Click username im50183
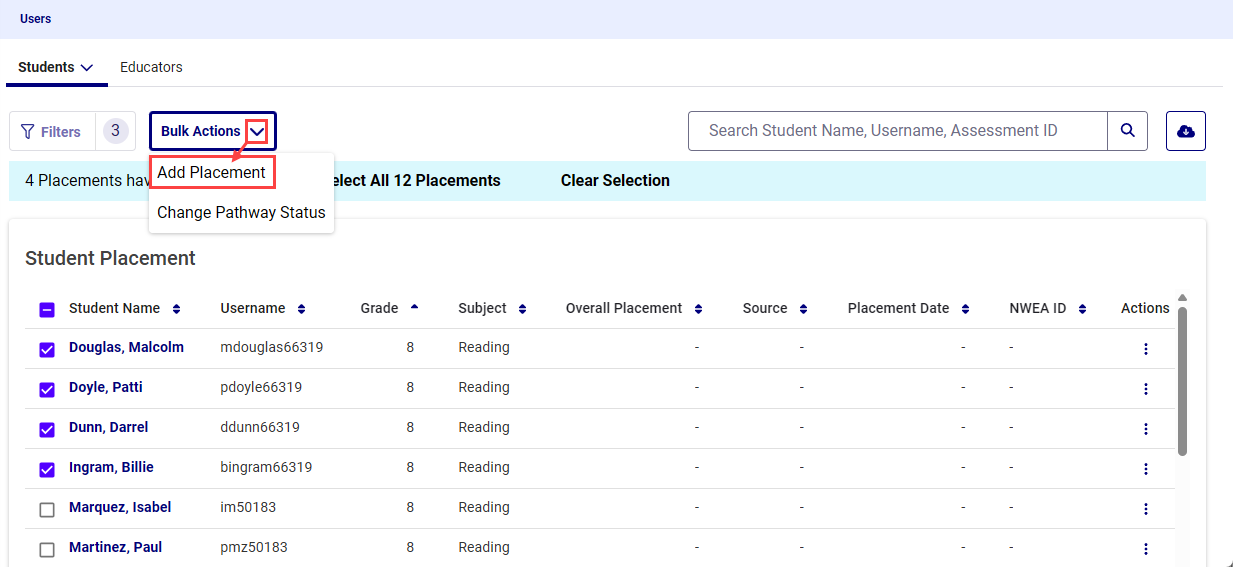The width and height of the screenshot is (1233, 567). (248, 507)
